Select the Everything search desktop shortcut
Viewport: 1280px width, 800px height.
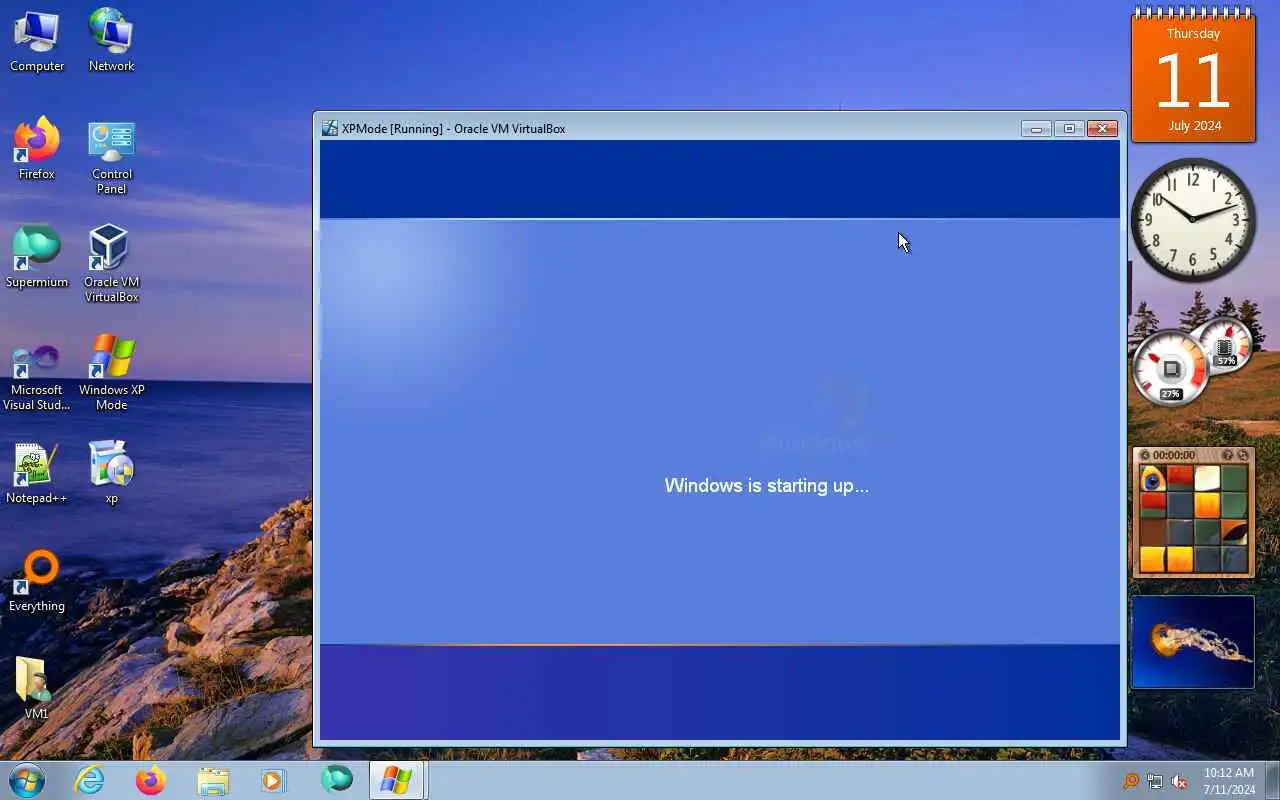(x=37, y=580)
